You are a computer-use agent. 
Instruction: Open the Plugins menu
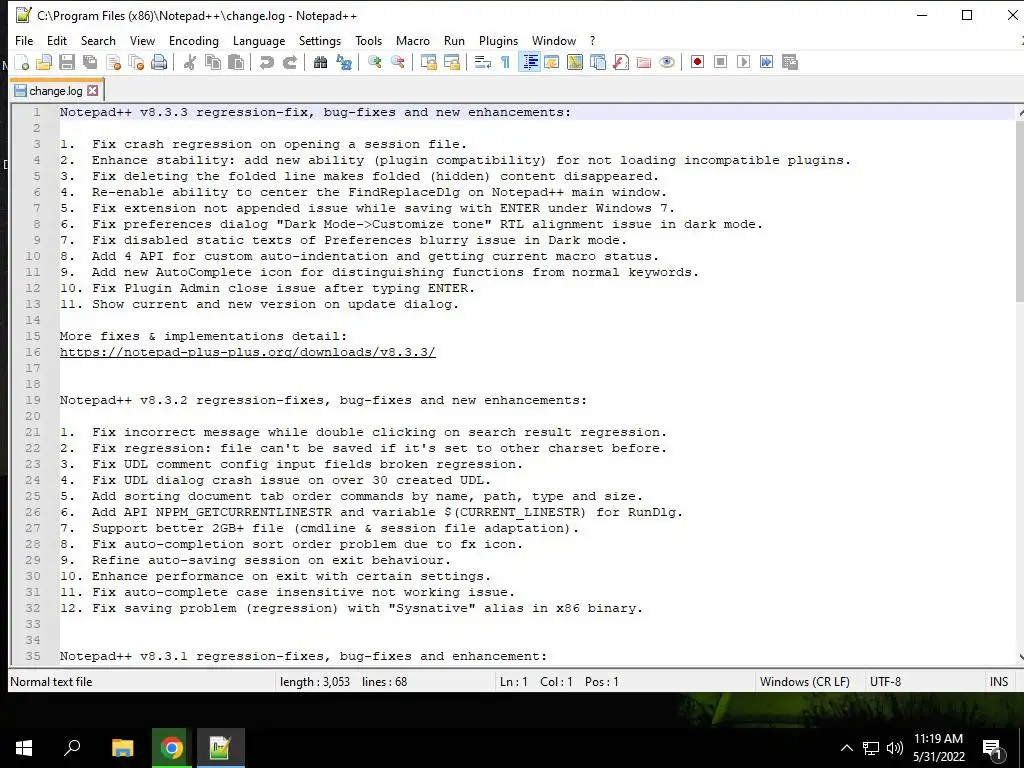coord(498,40)
